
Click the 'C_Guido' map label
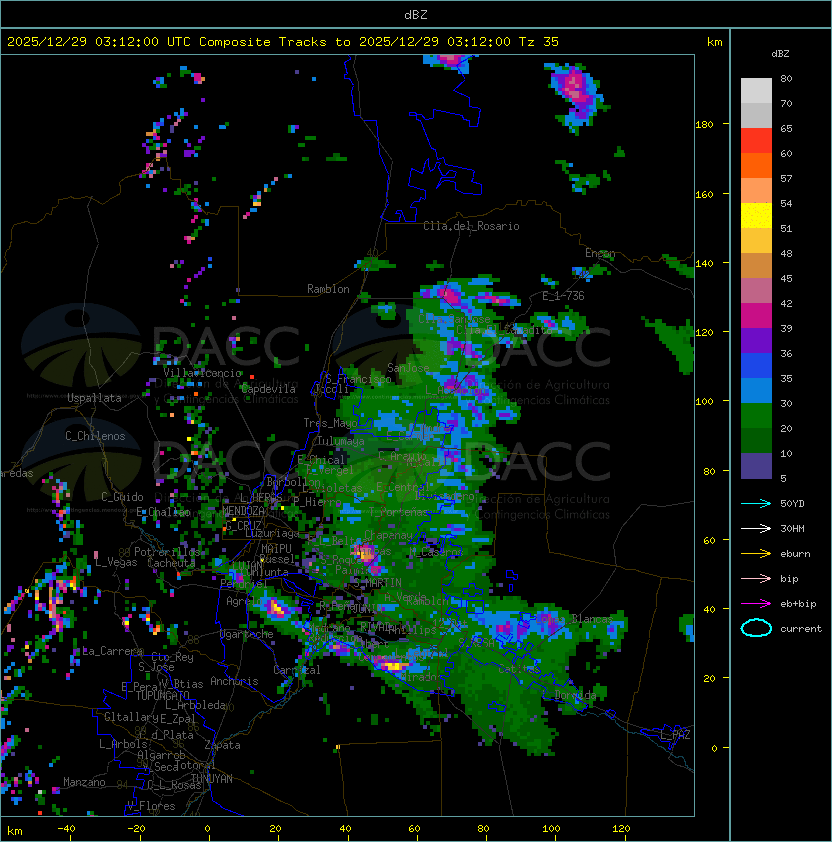point(122,497)
